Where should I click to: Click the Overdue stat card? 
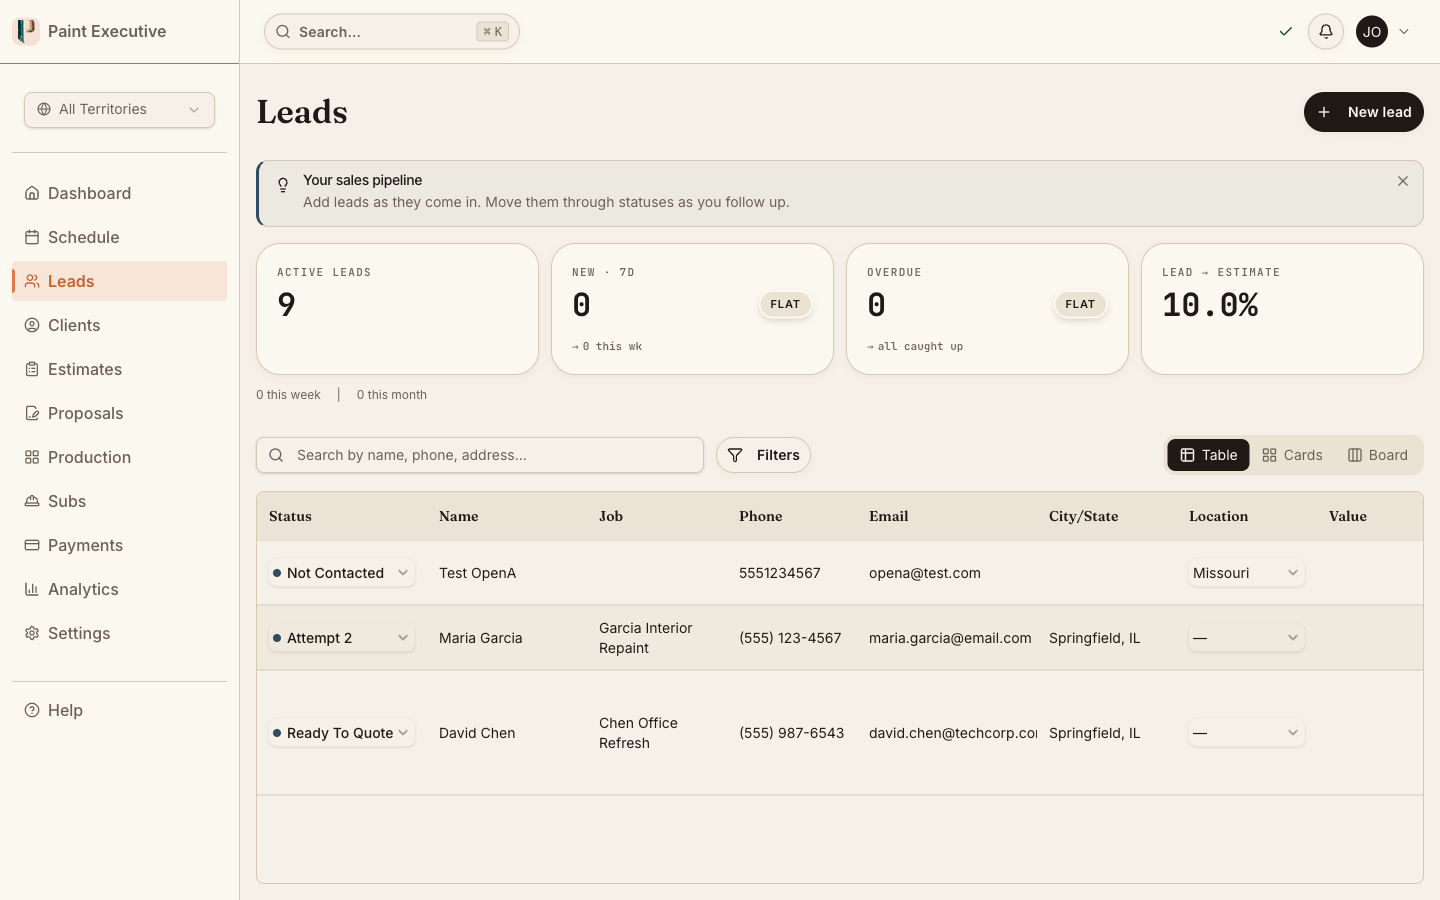coord(987,309)
